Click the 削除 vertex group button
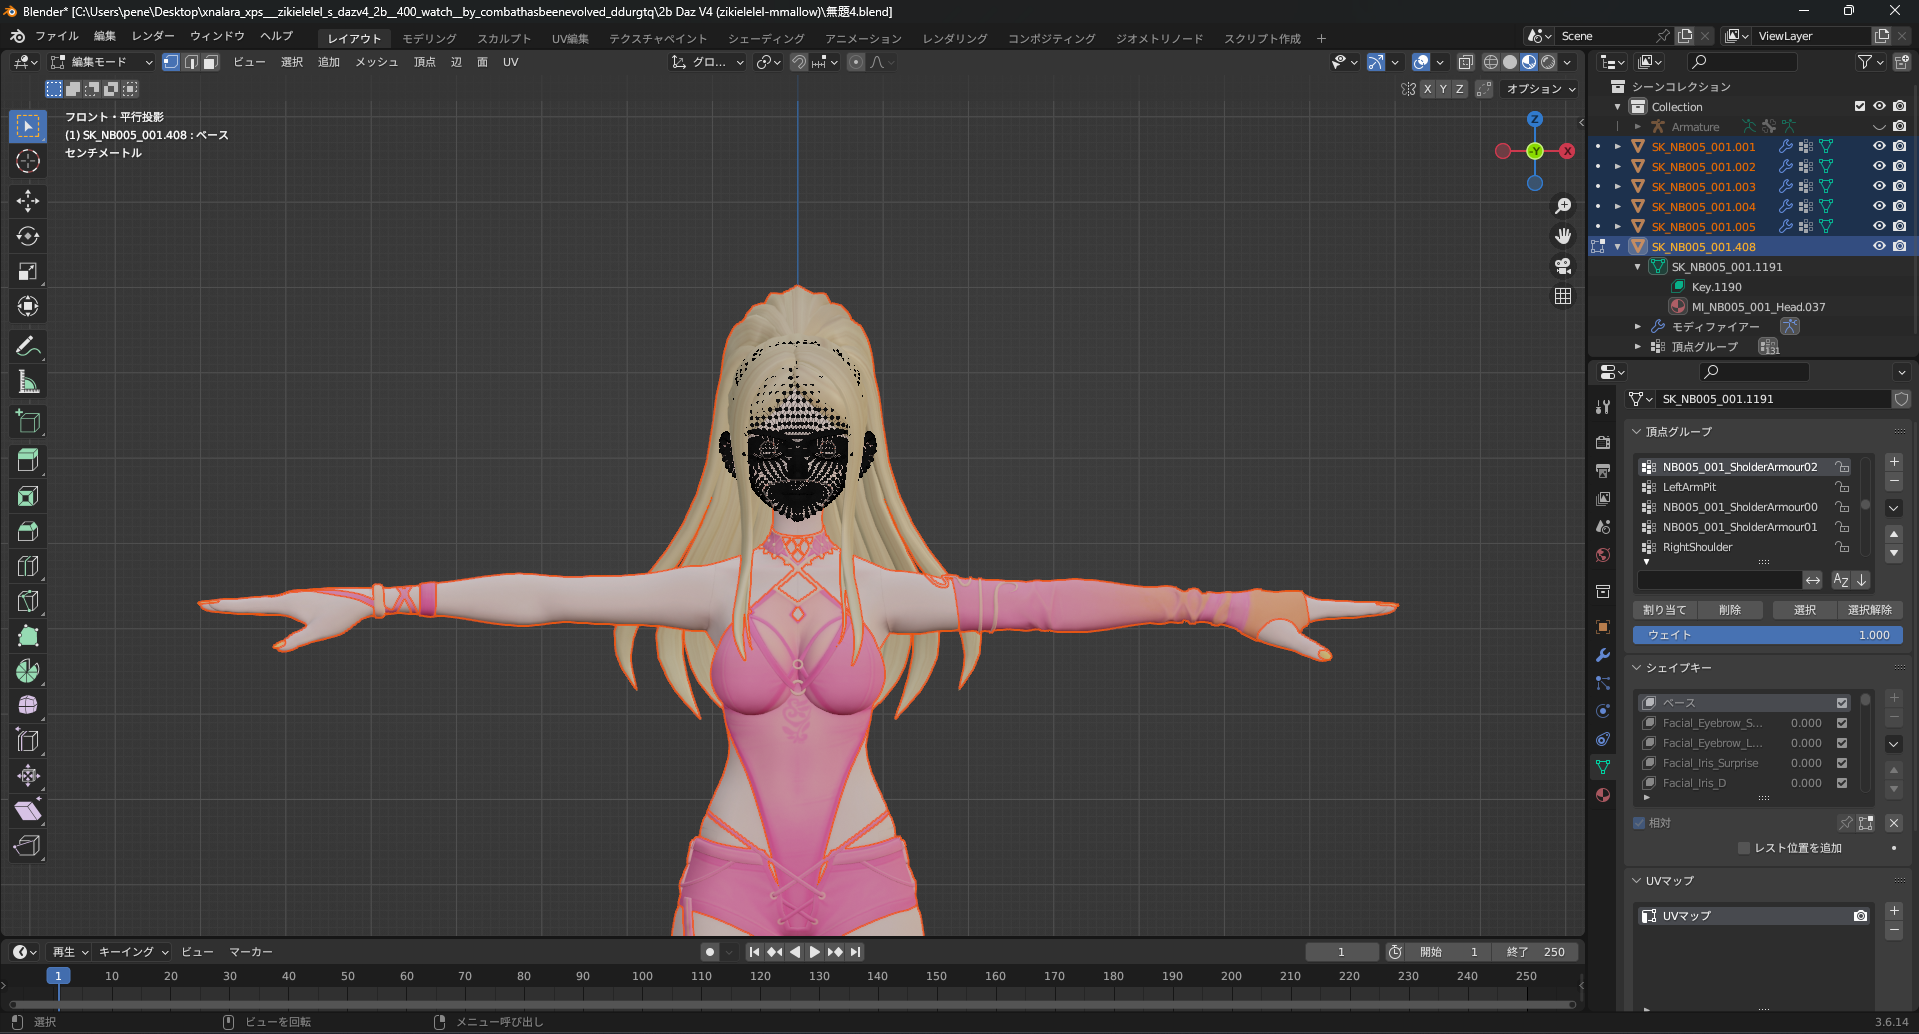Image resolution: width=1919 pixels, height=1034 pixels. [1730, 610]
